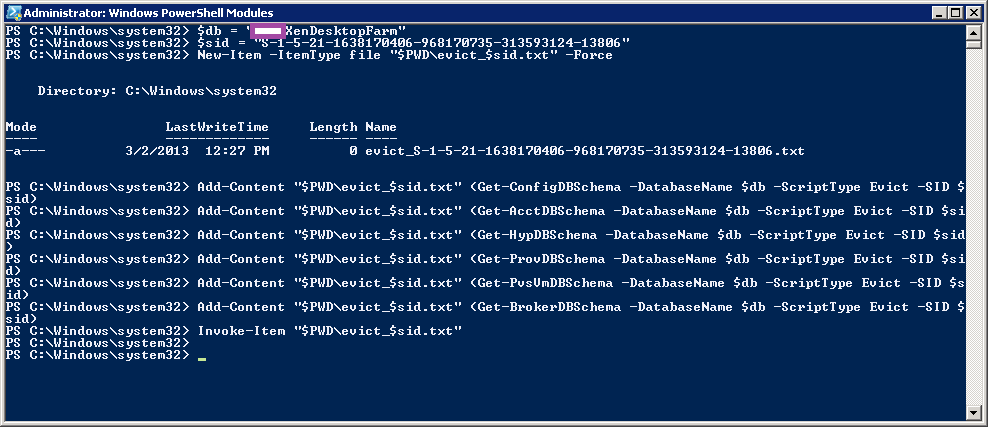Screen dimensions: 988x427
Task: Click the Mode column header
Action: click(x=21, y=127)
